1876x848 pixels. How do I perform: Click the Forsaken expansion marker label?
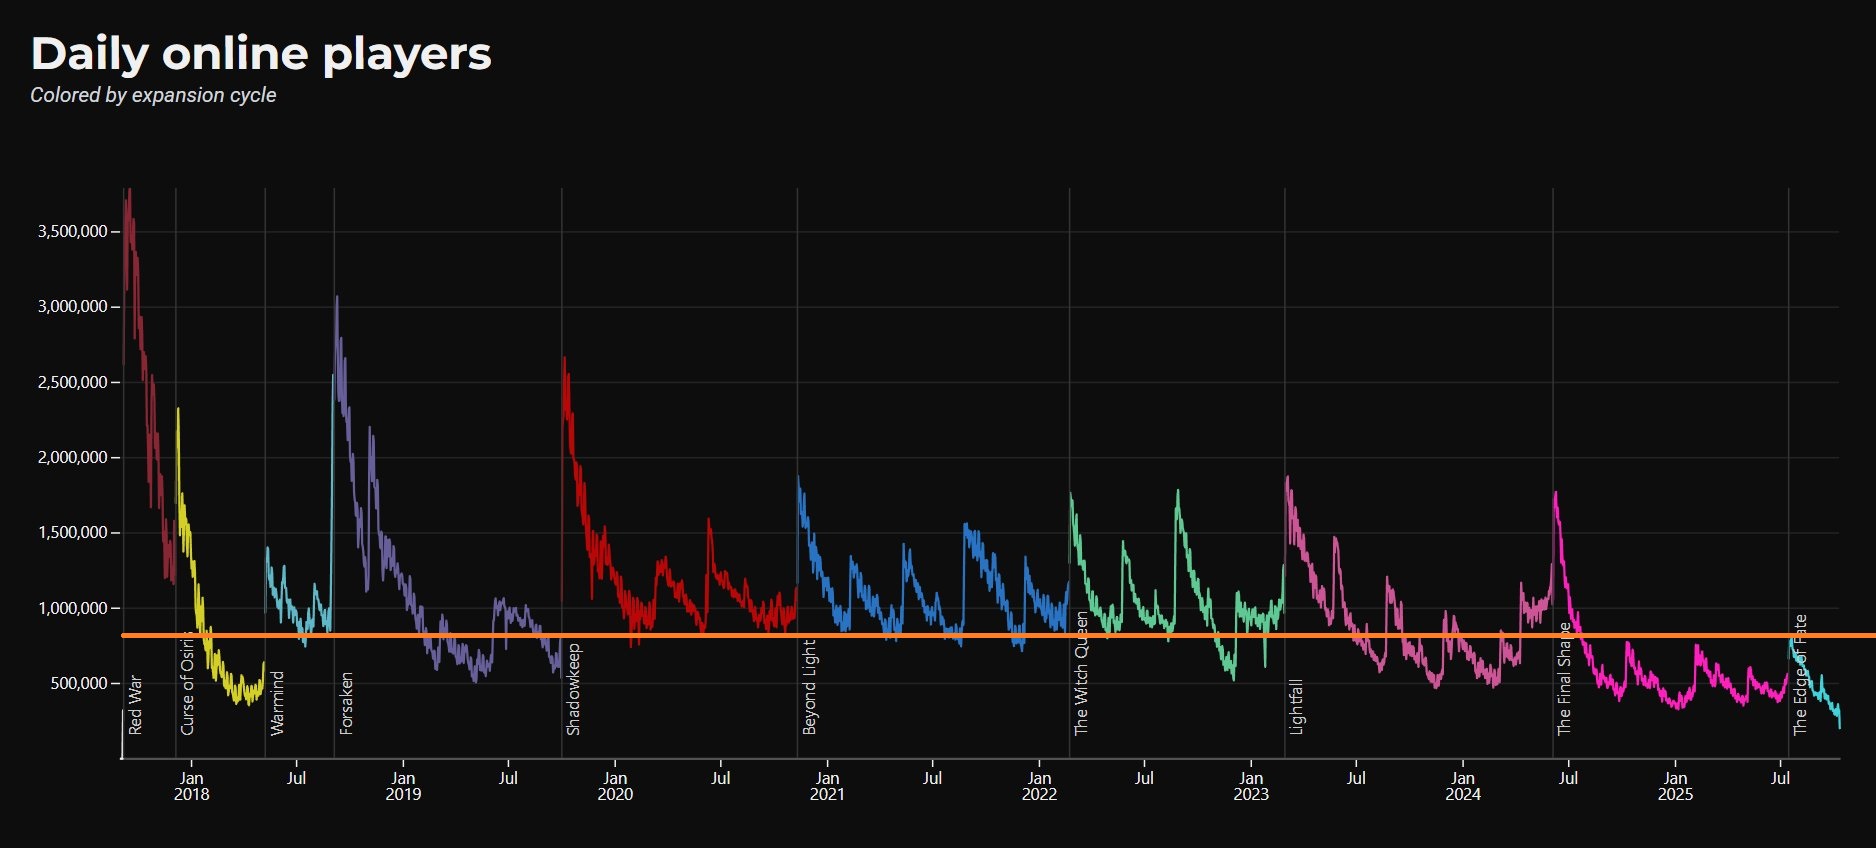pyautogui.click(x=346, y=703)
